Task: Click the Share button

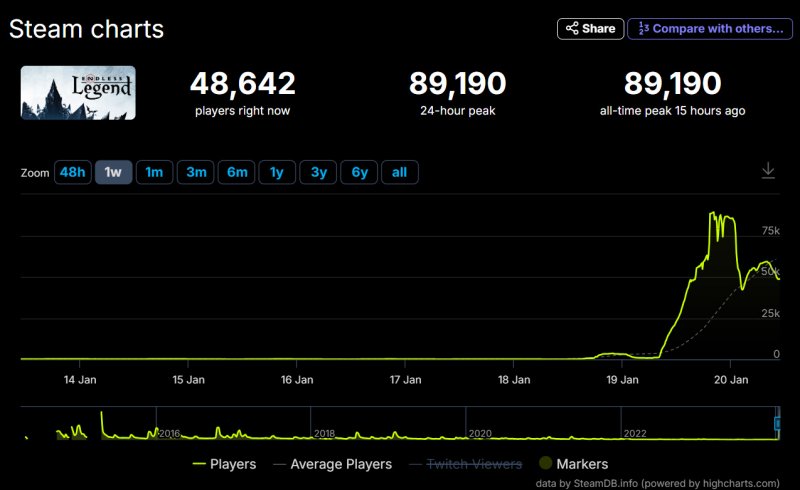Action: [590, 29]
